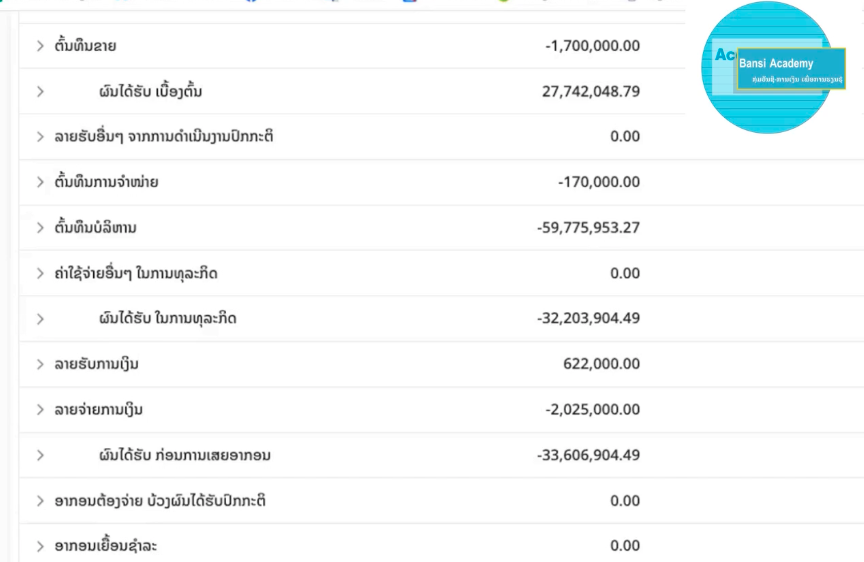Click the -33,606,904.49 pre-tax result

coord(588,455)
